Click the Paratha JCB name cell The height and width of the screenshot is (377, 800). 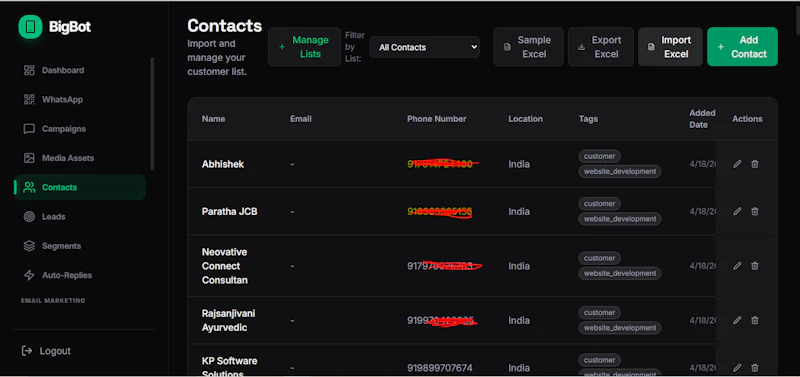230,211
